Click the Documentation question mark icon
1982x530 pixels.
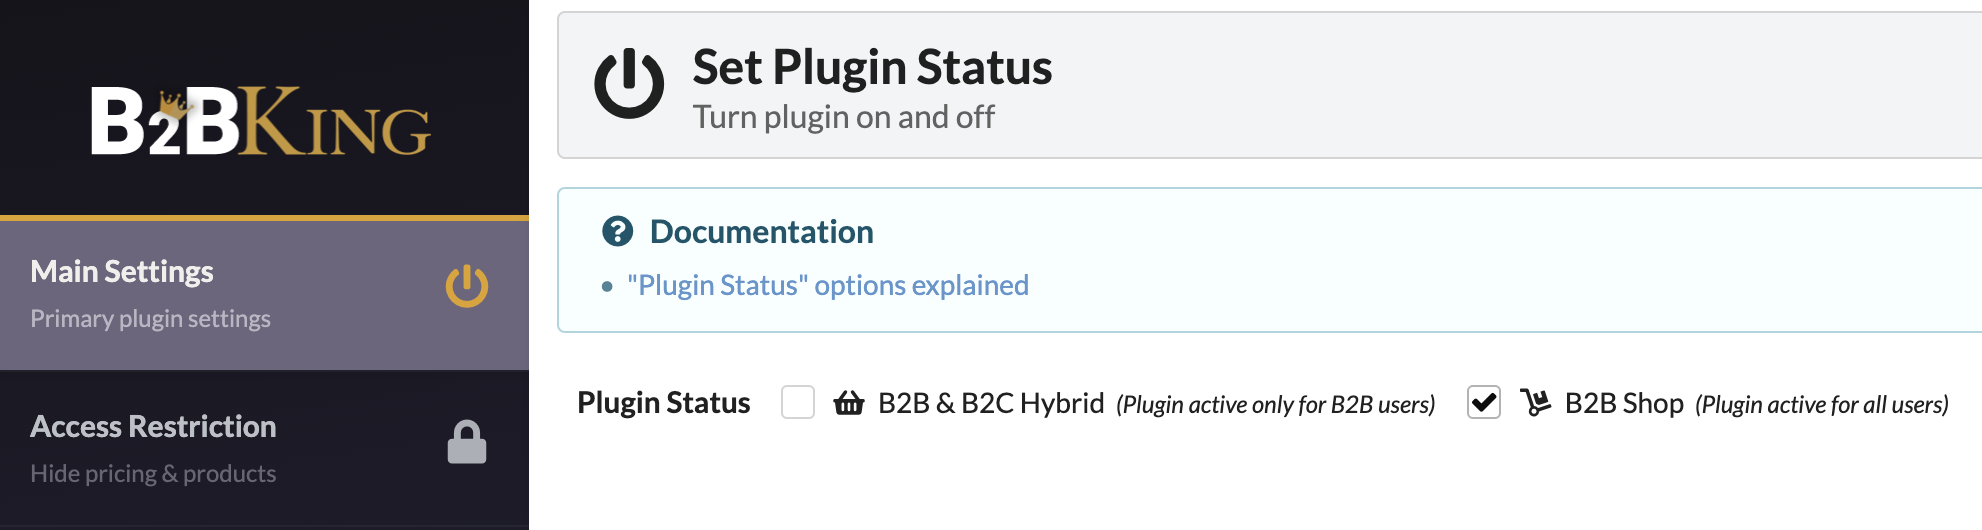click(x=618, y=232)
